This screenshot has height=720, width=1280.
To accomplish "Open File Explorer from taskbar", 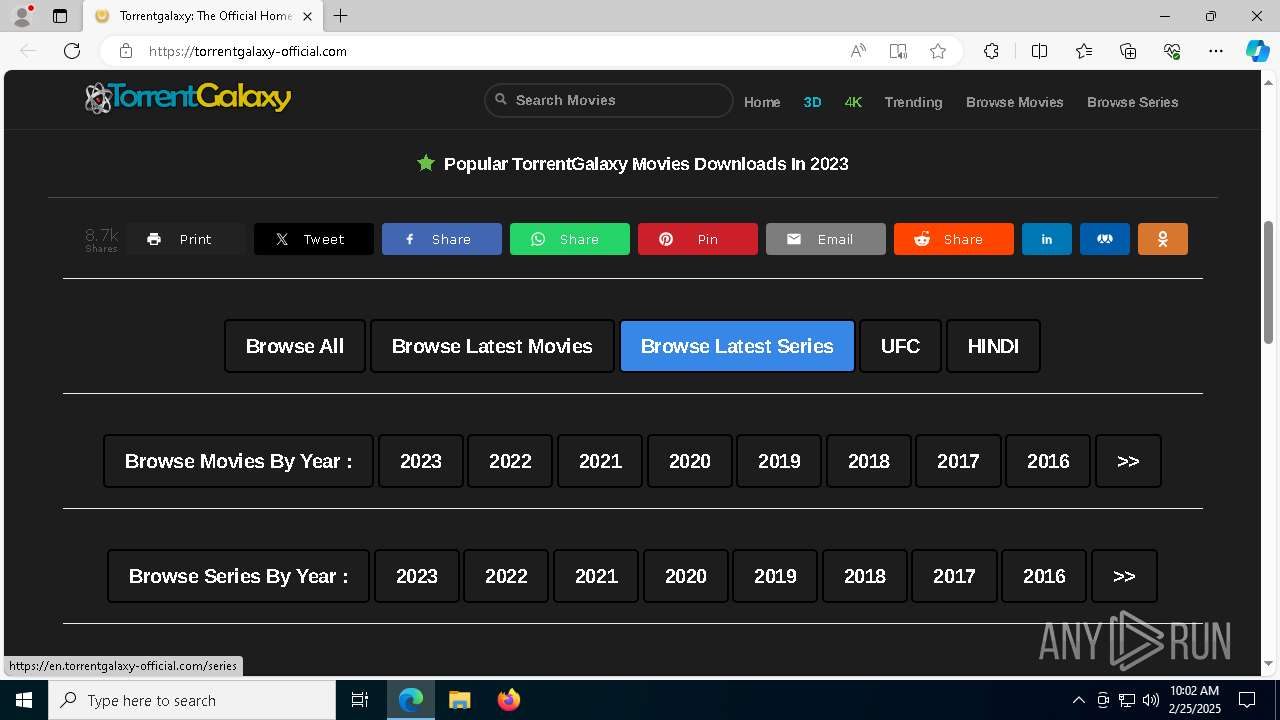I will (460, 700).
